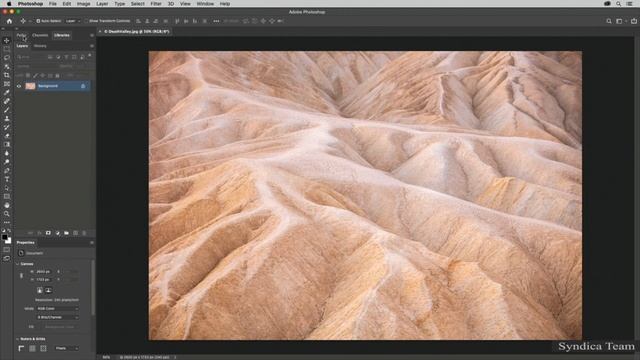Viewport: 640px width, 360px height.
Task: Click the foreground color swatch
Action: pos(4,237)
